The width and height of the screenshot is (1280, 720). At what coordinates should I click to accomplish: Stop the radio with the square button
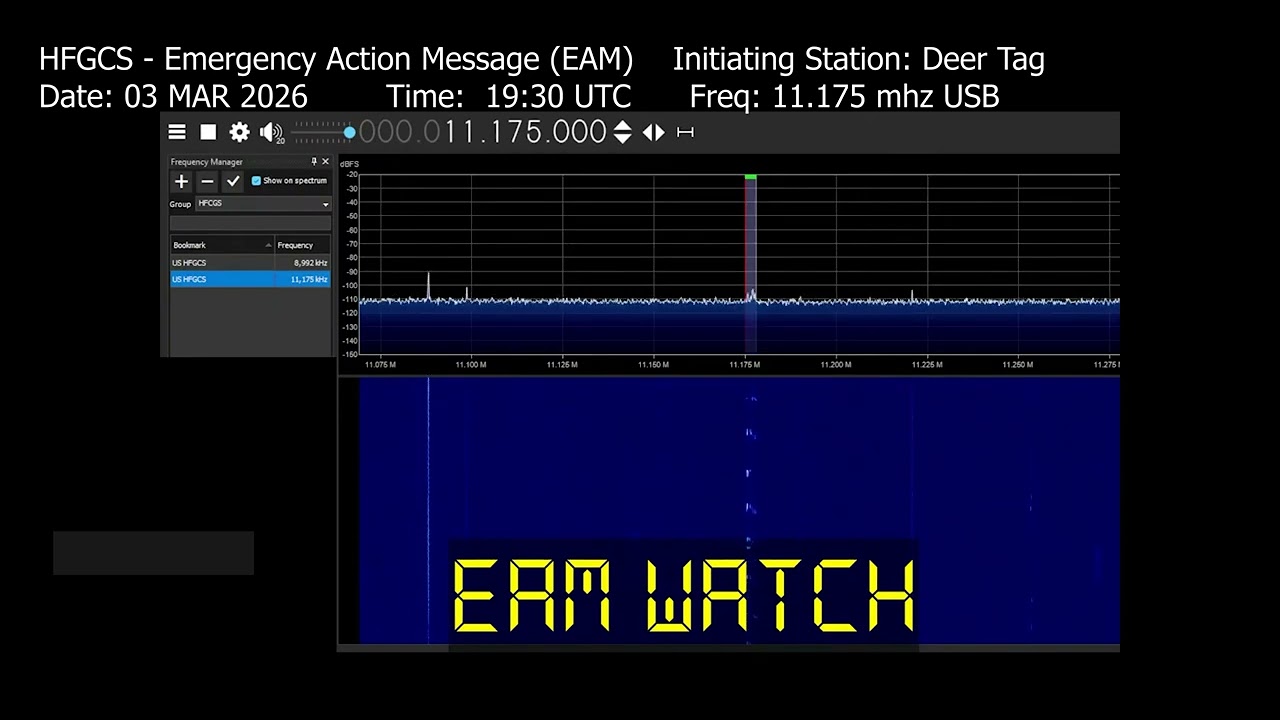tap(208, 132)
